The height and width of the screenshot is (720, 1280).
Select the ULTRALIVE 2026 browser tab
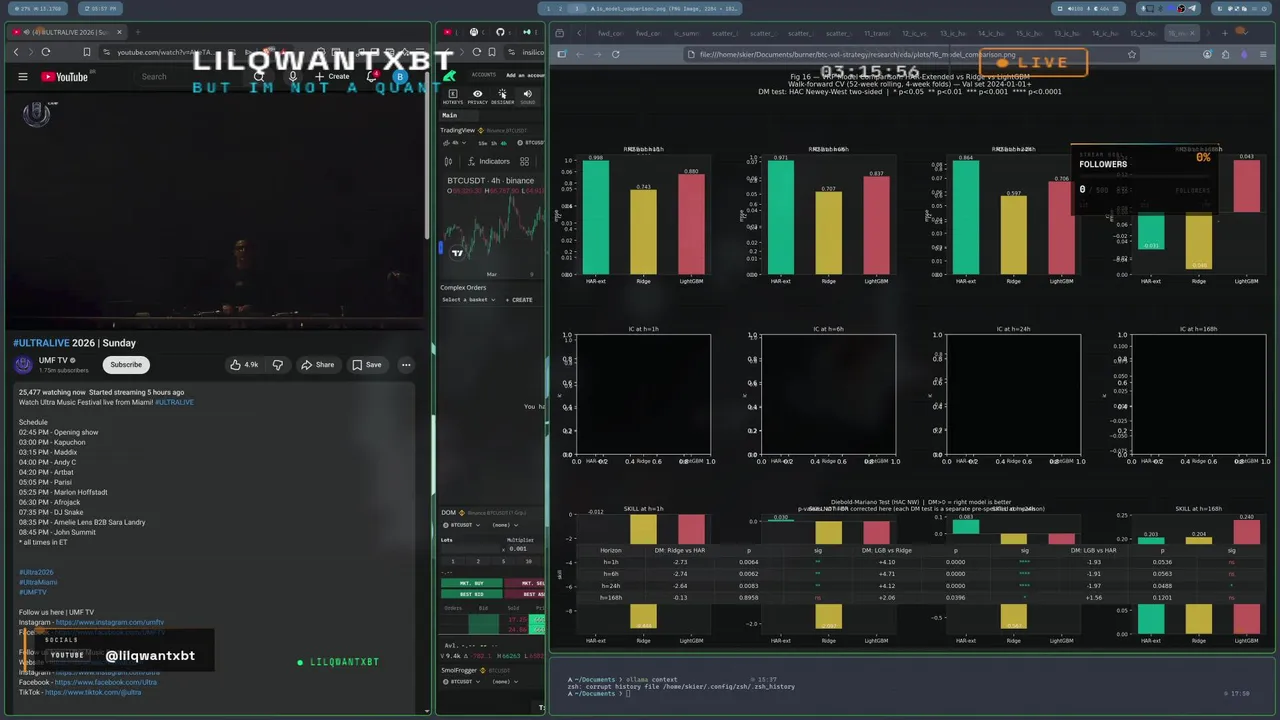(67, 32)
